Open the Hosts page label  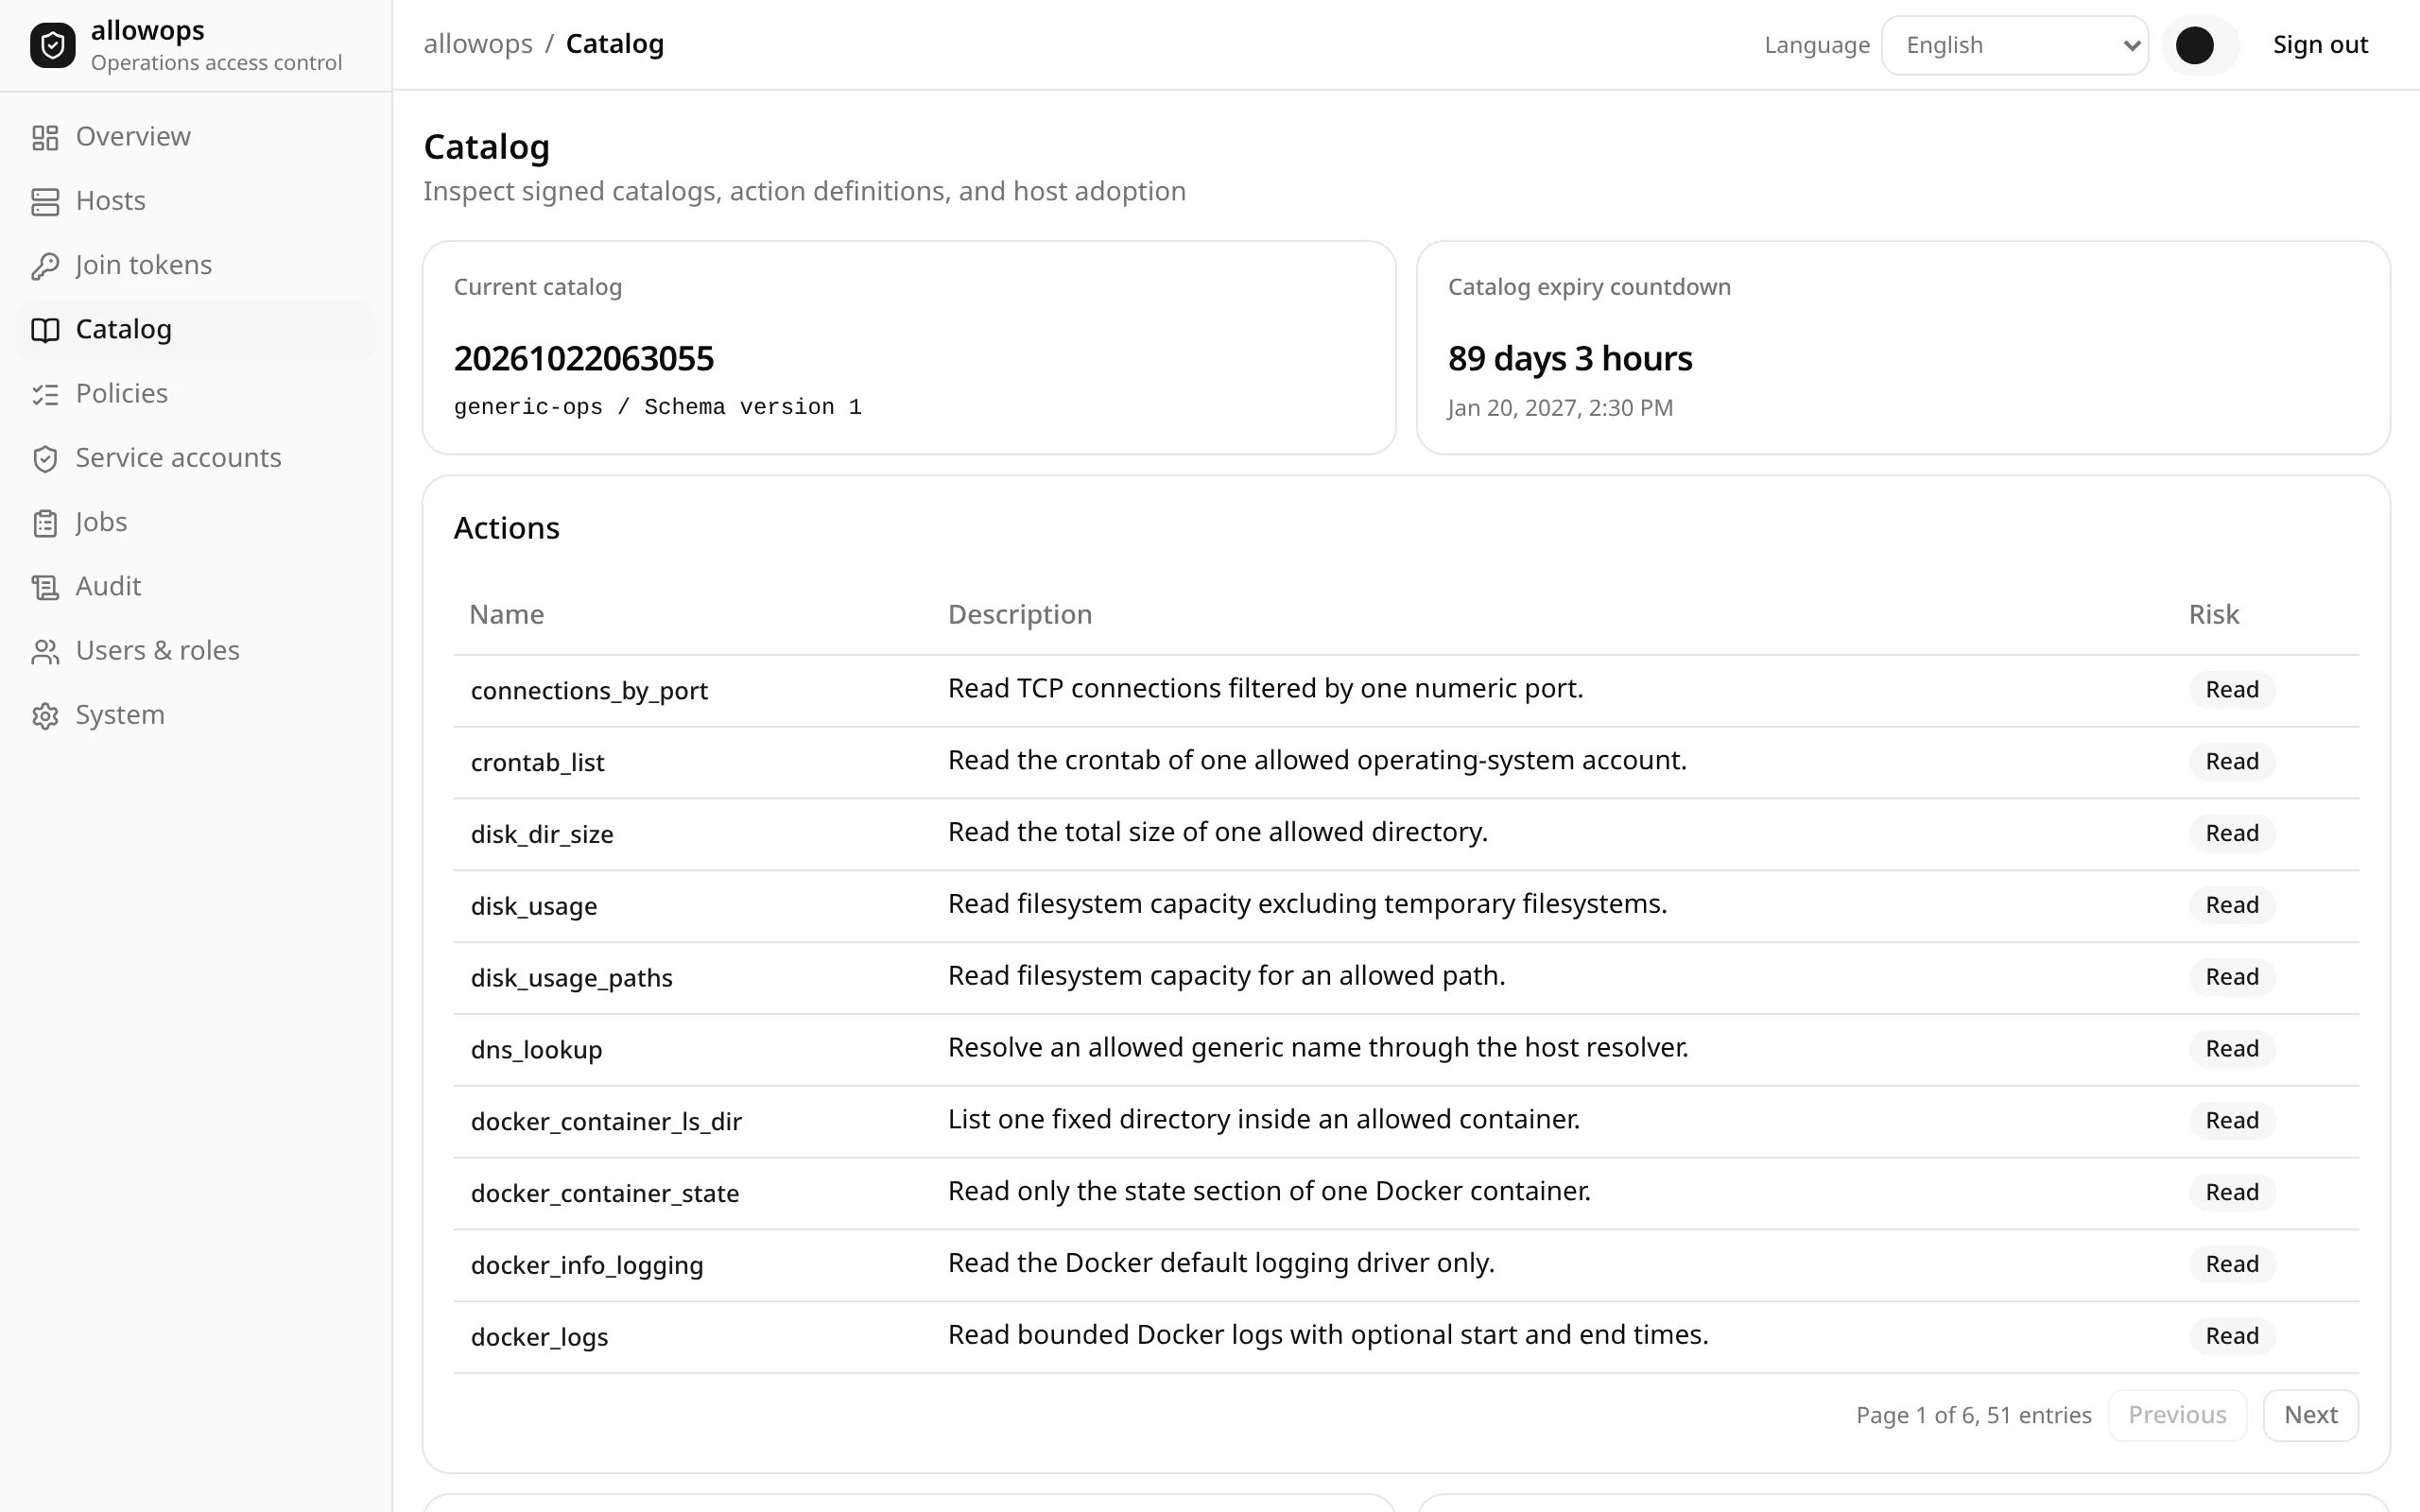[x=111, y=200]
